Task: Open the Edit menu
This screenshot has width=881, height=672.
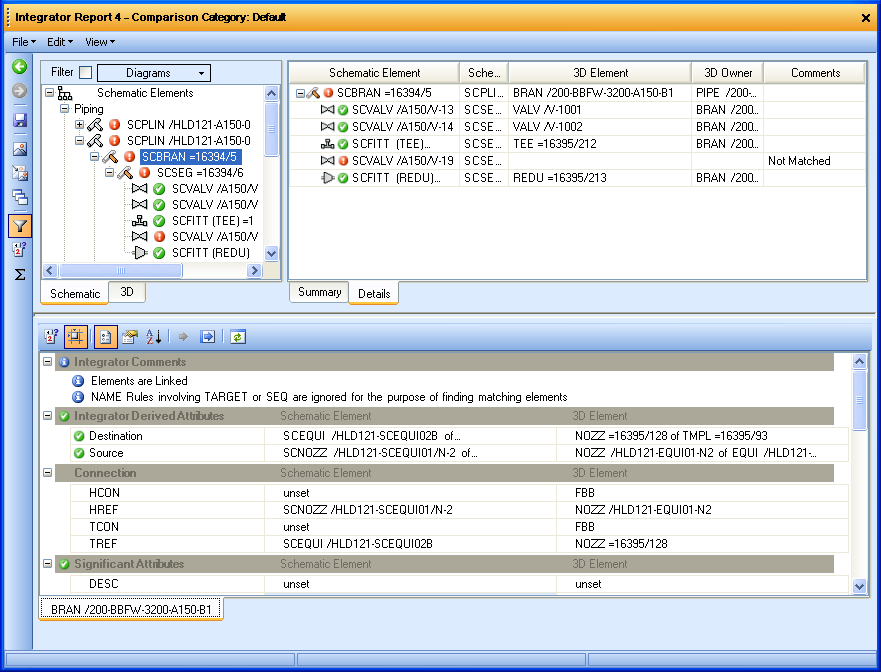Action: [59, 42]
